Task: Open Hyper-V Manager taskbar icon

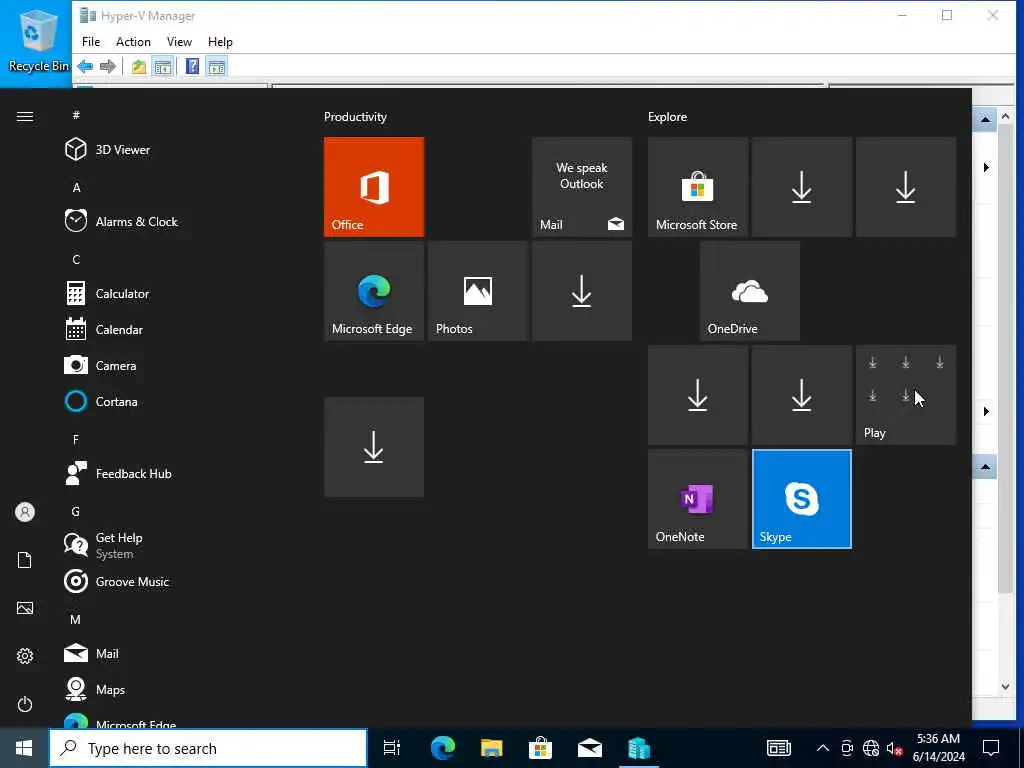Action: (639, 748)
